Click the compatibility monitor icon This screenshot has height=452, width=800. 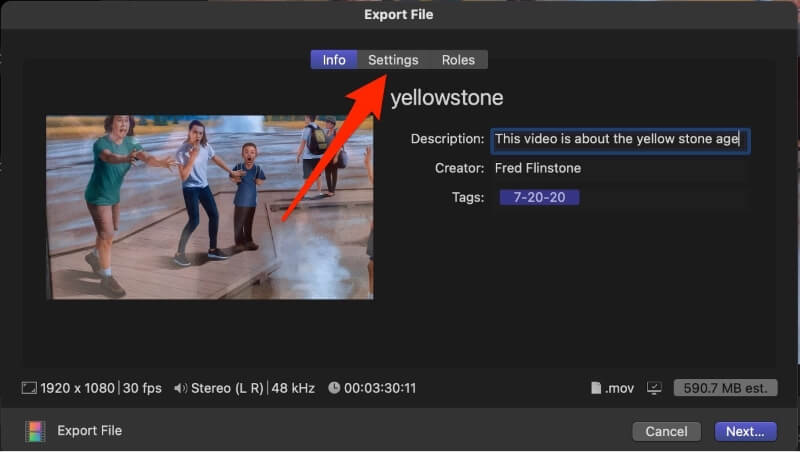pyautogui.click(x=654, y=388)
